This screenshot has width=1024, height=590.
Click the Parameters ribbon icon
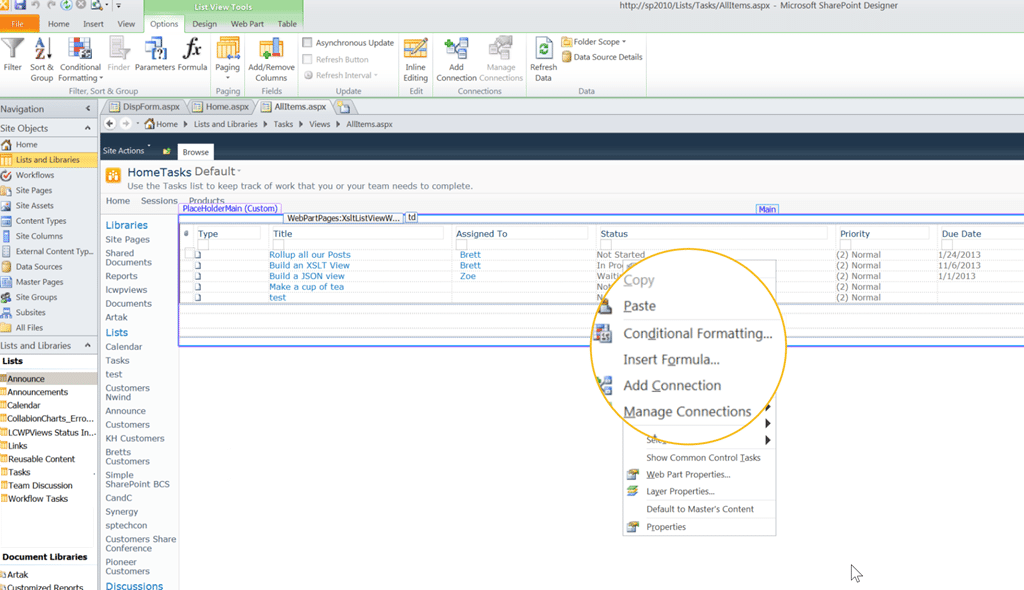point(155,54)
